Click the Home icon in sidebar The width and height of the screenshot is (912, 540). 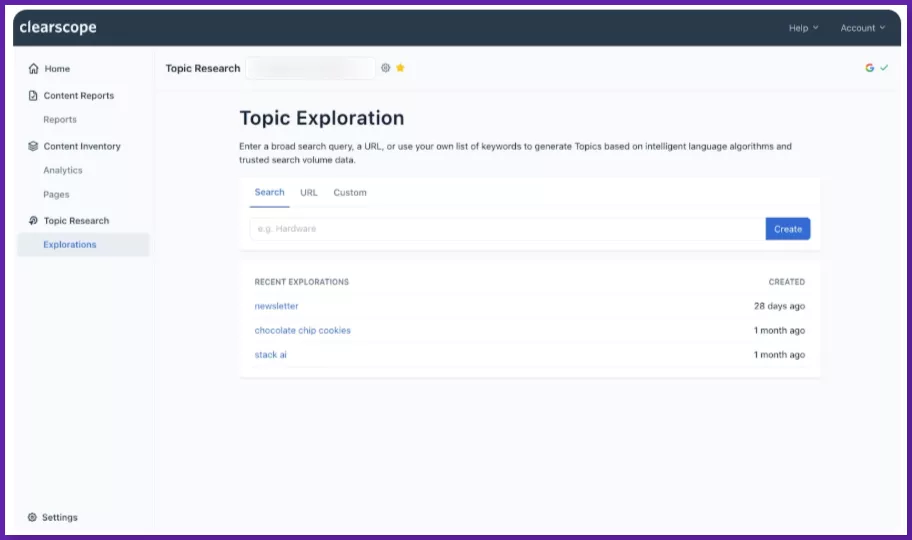(33, 69)
